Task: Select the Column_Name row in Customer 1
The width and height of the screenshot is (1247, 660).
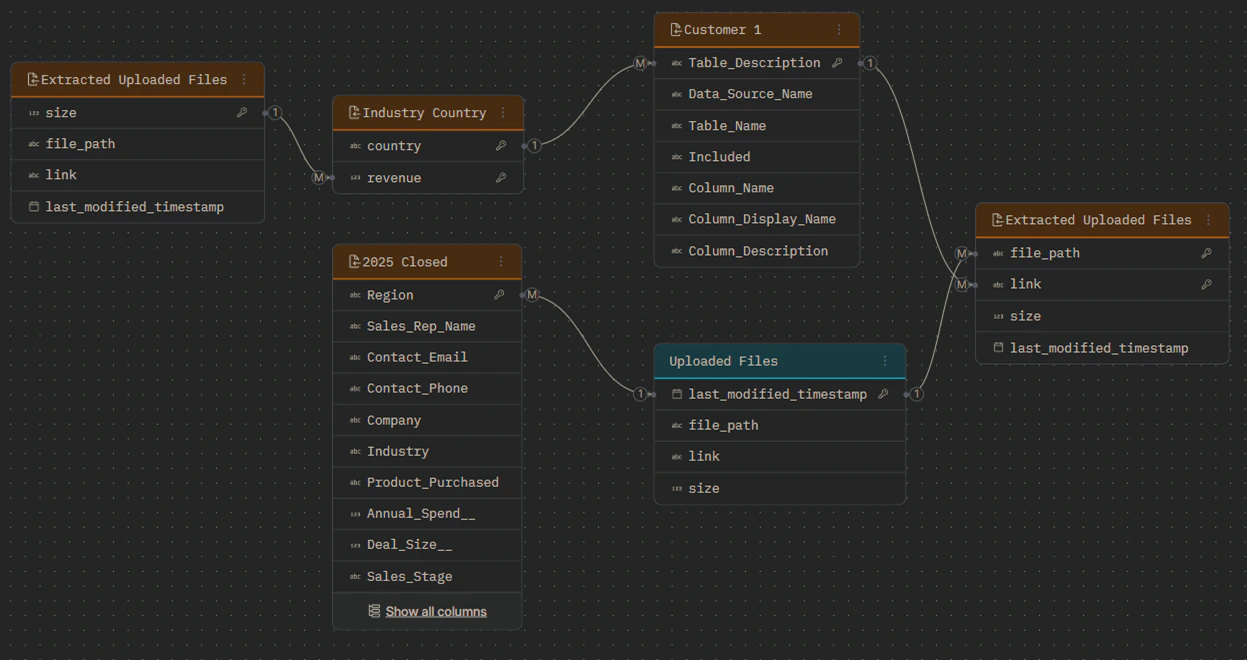Action: [757, 188]
